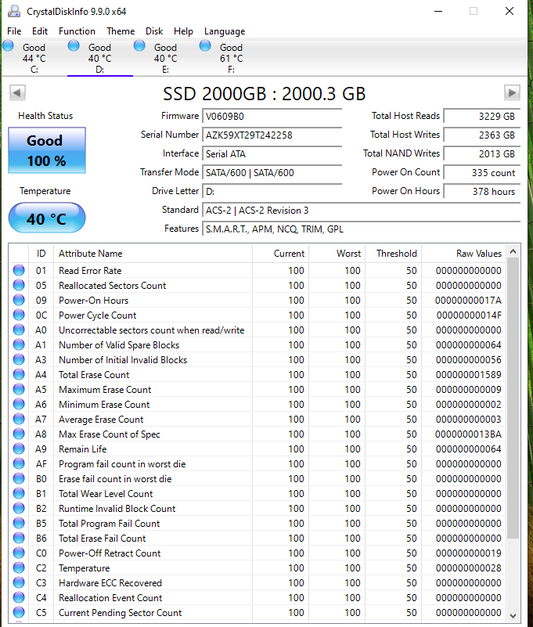This screenshot has height=627, width=533.
Task: Select the Max Erase Count of Spec attribute name
Action: point(109,434)
